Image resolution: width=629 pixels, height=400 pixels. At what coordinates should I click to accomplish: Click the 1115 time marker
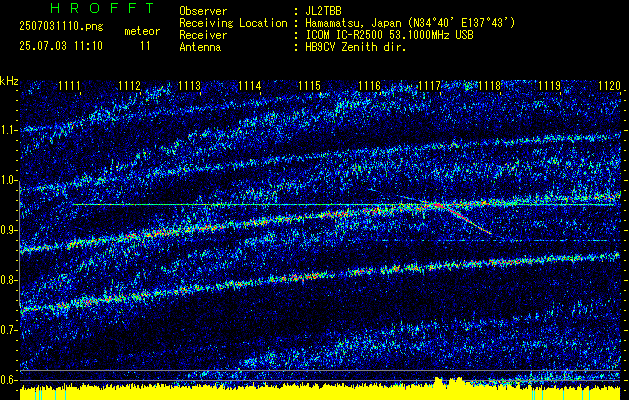(309, 86)
